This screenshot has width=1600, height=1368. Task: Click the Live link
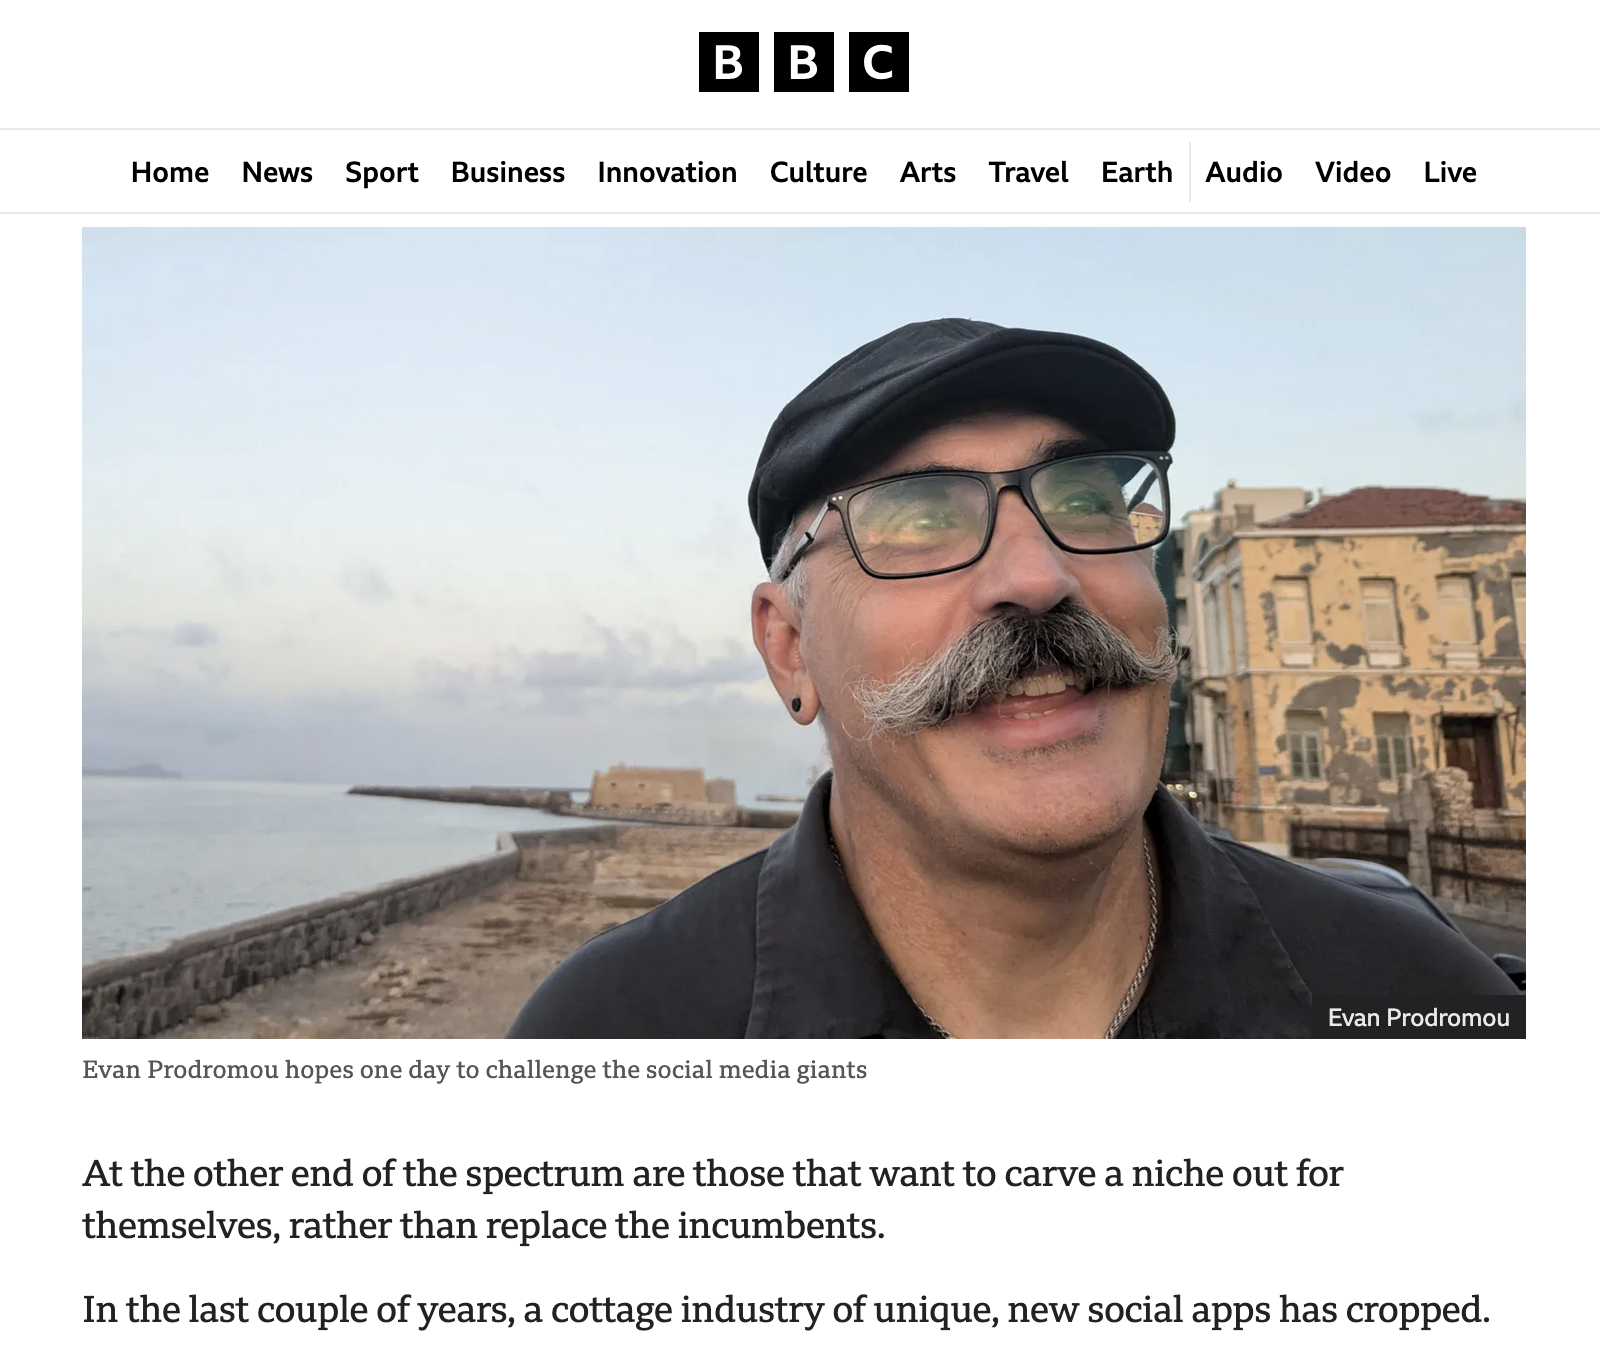(1450, 172)
